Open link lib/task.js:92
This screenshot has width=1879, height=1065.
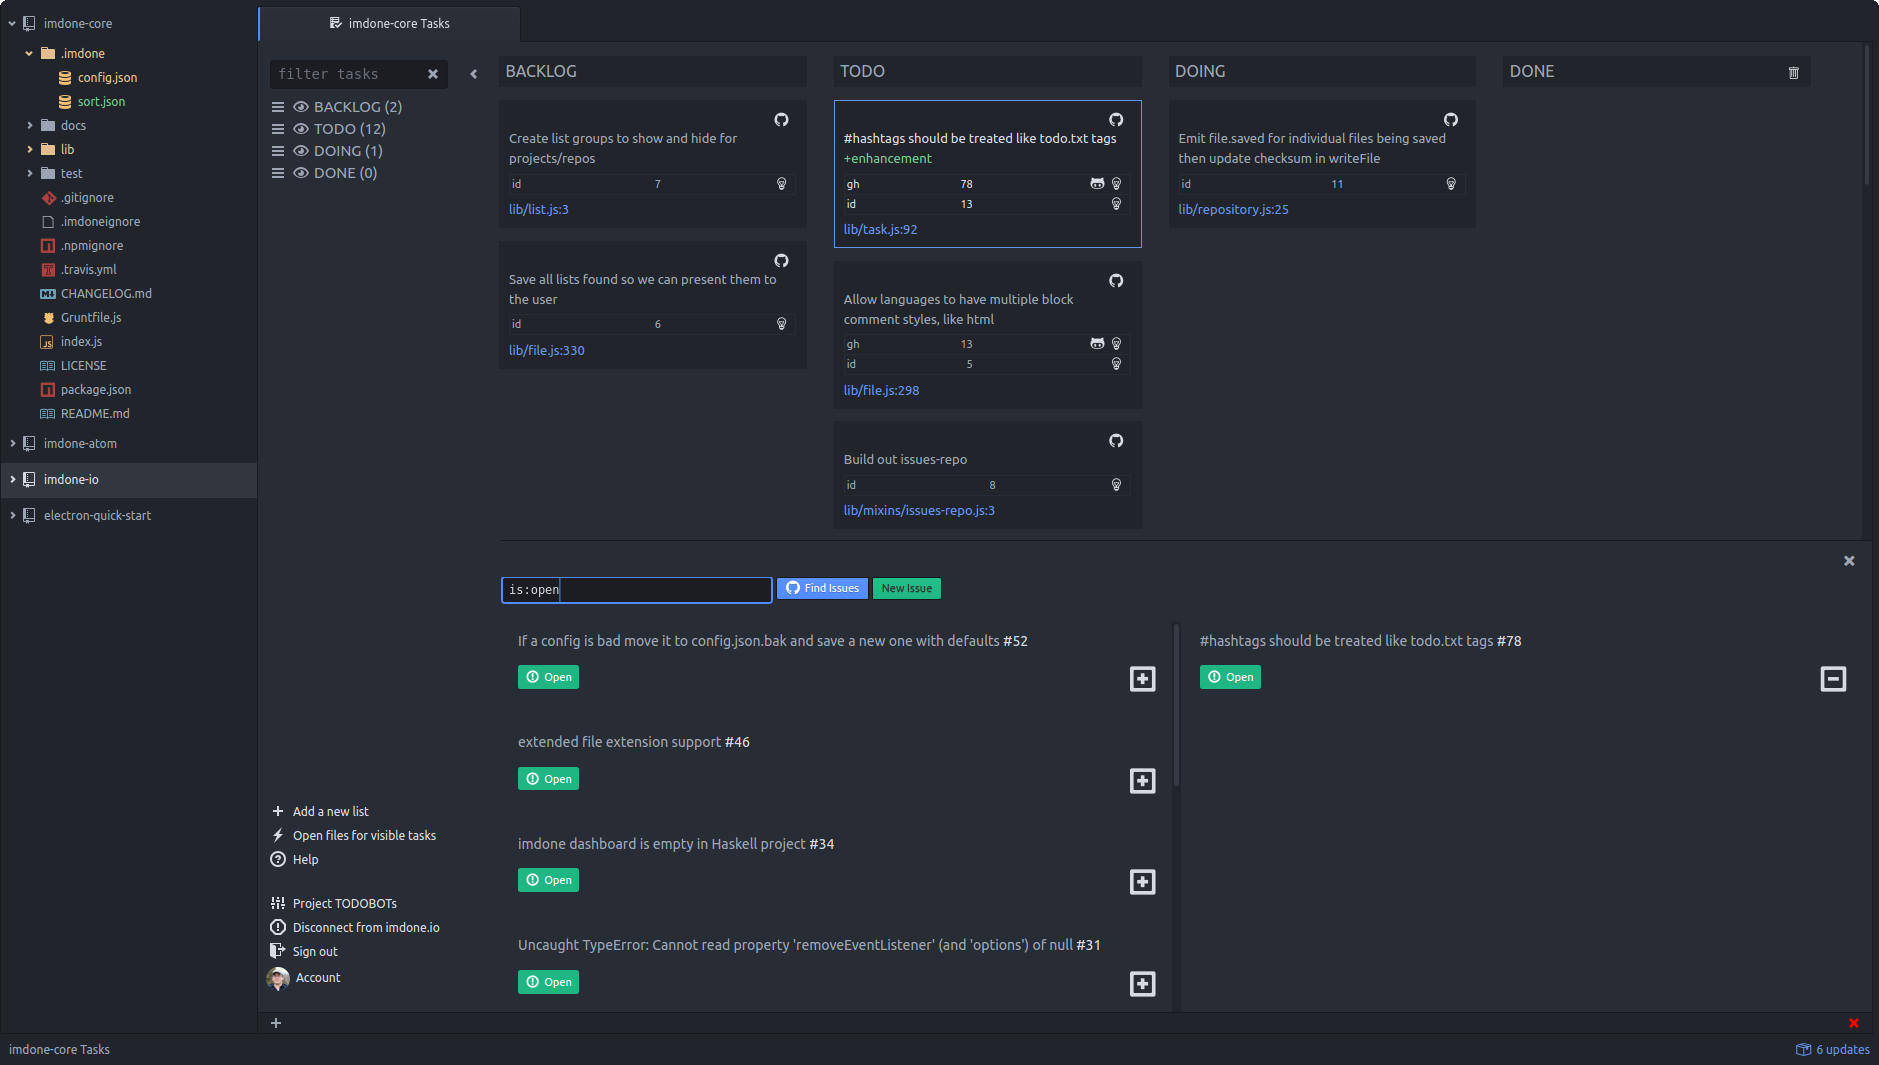[880, 229]
